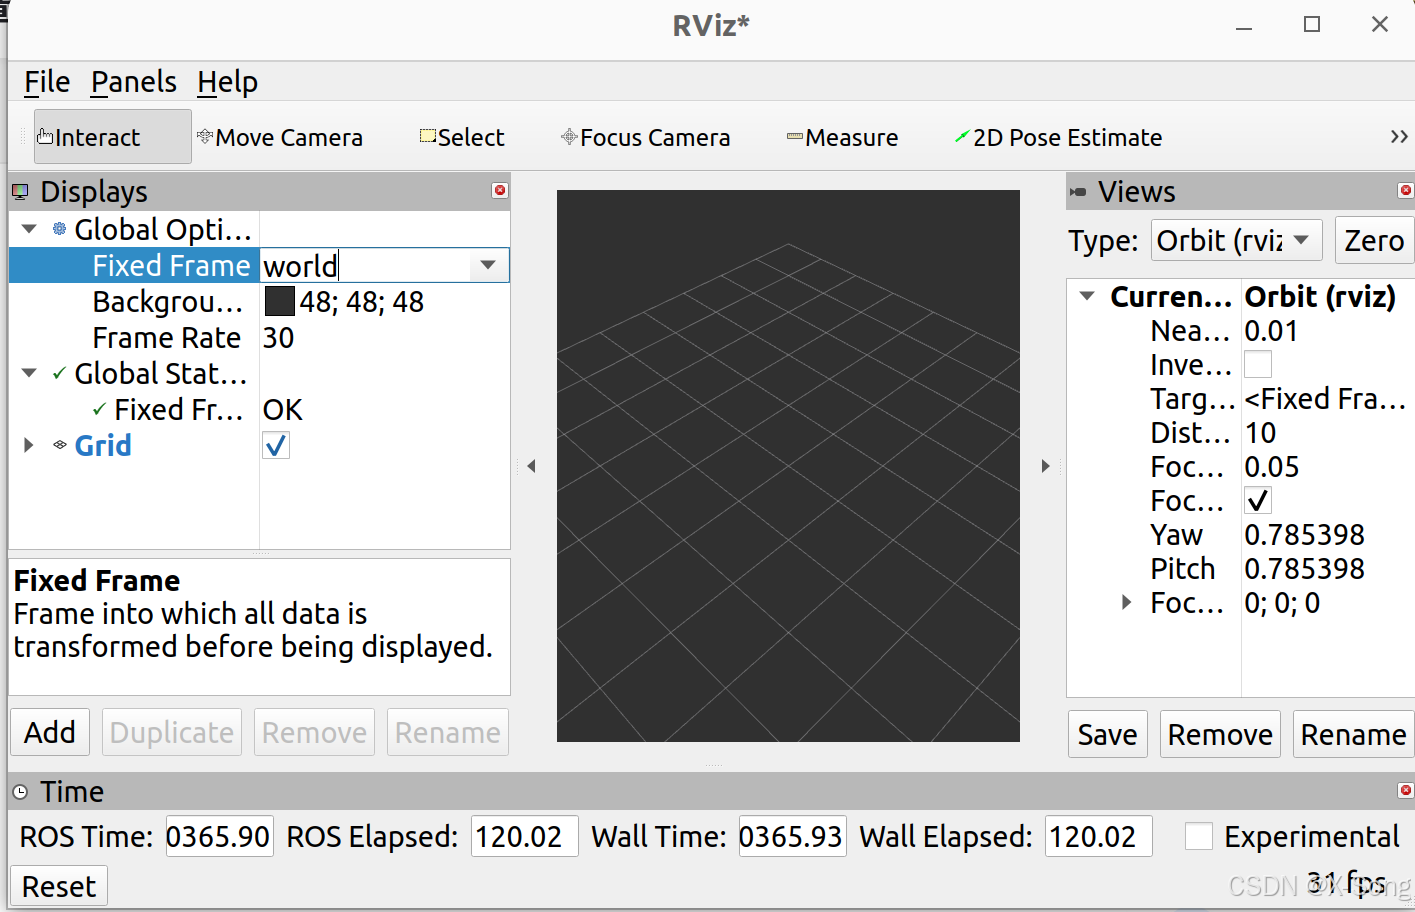Open the Fixed Frame dropdown list

click(488, 265)
